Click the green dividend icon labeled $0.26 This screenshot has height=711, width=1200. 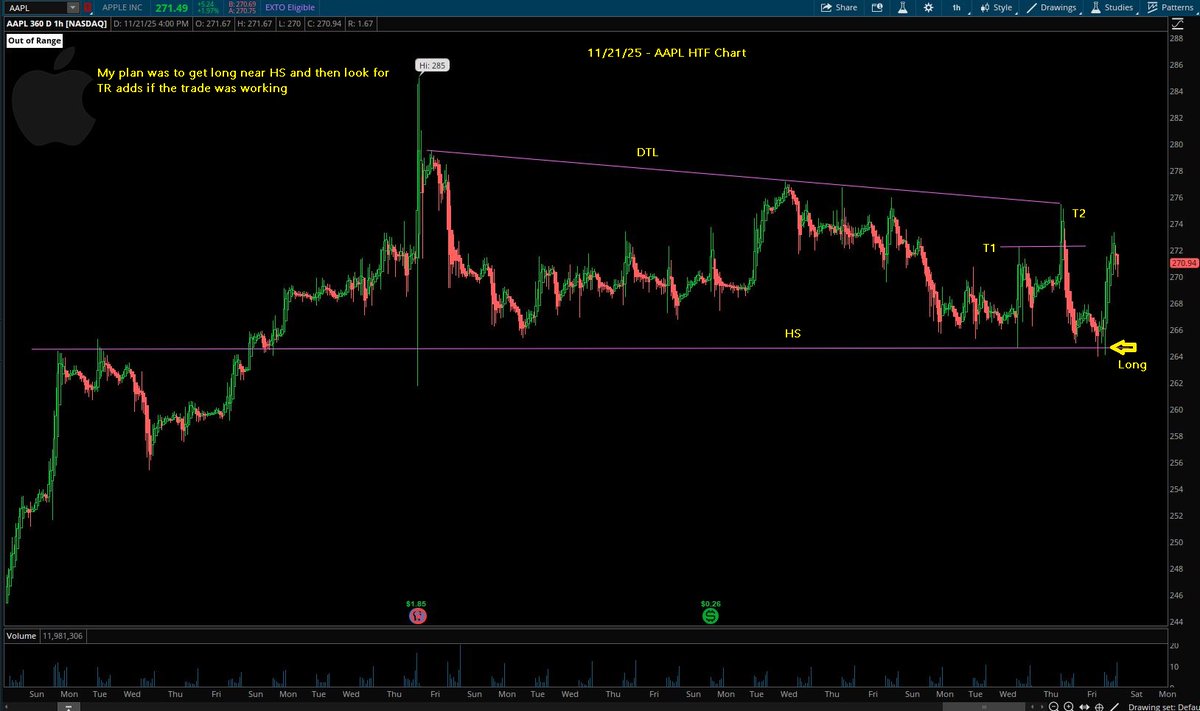click(x=710, y=617)
